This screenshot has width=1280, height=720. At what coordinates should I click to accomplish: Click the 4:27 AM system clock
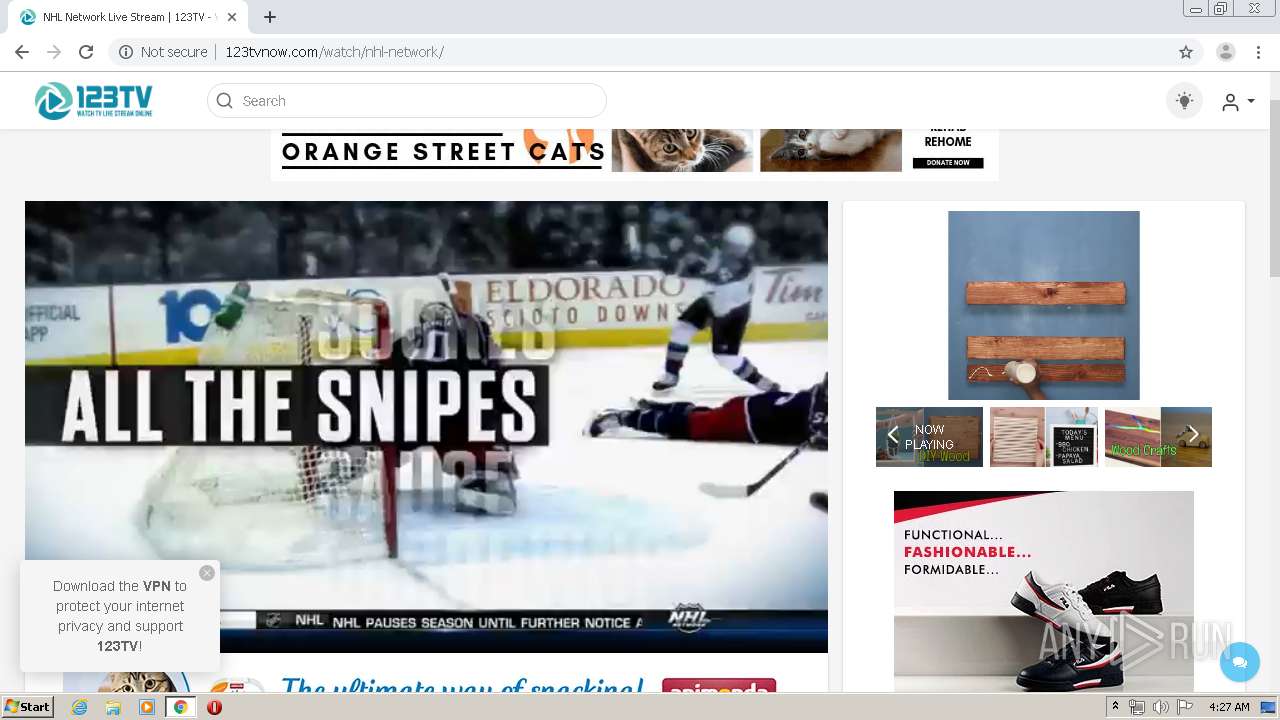point(1229,707)
